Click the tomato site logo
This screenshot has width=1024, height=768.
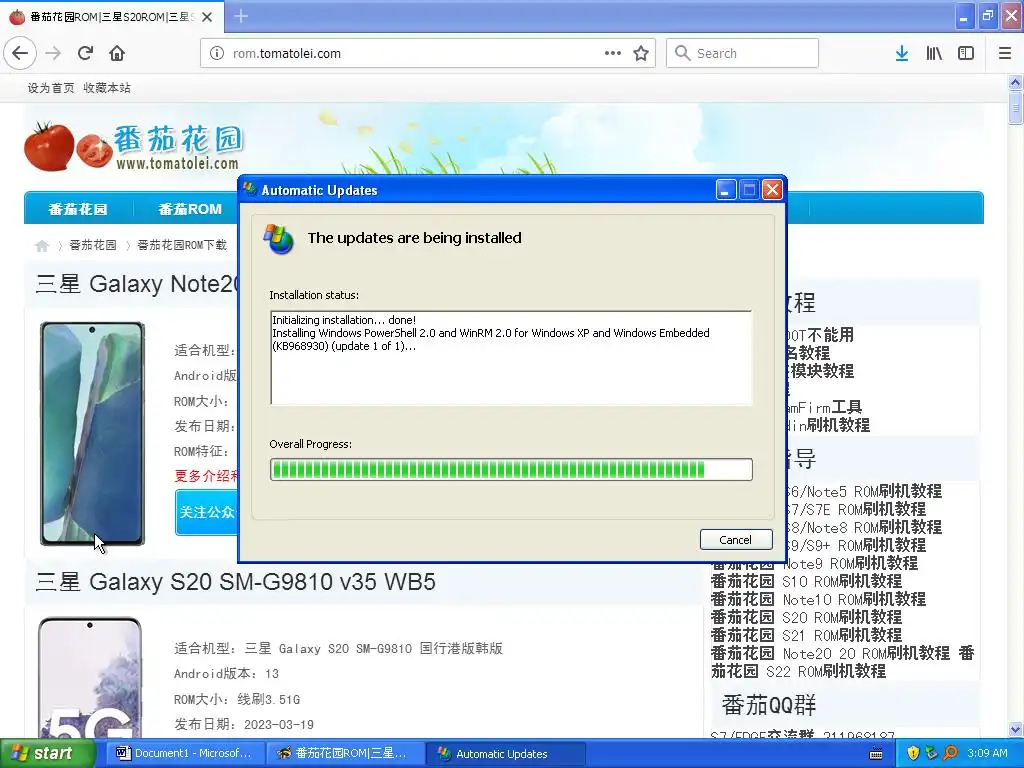tap(133, 146)
